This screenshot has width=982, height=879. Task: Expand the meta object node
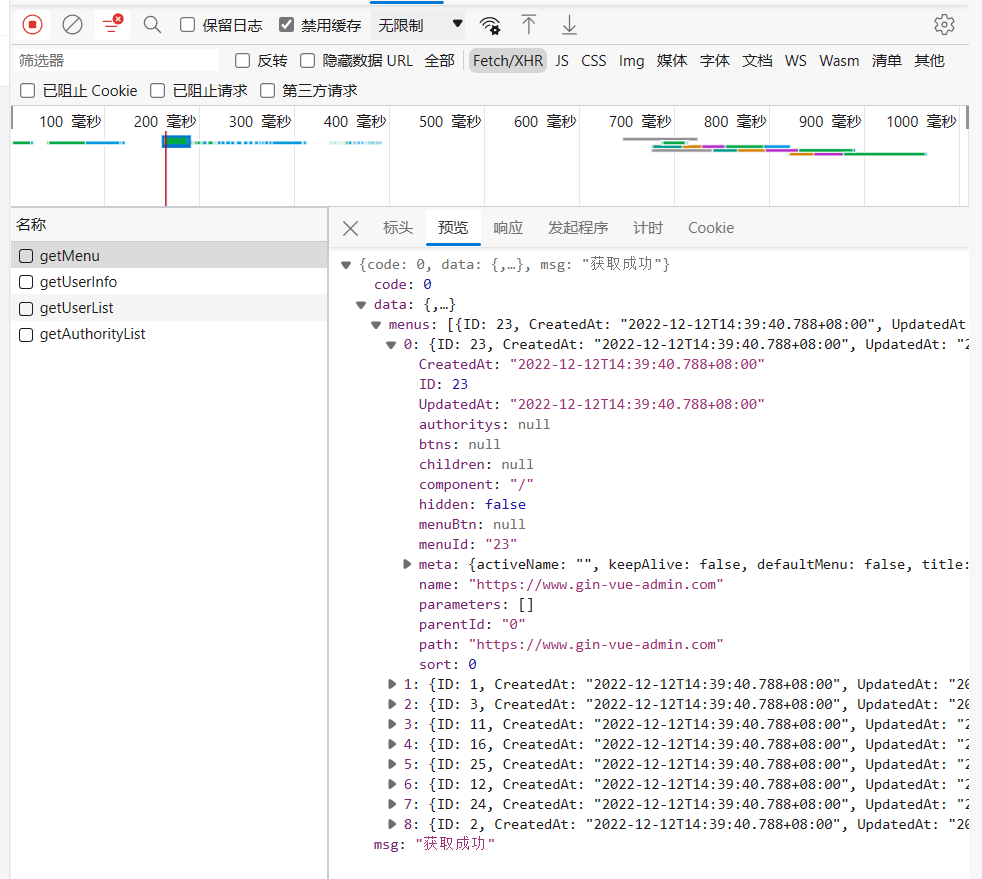click(407, 564)
